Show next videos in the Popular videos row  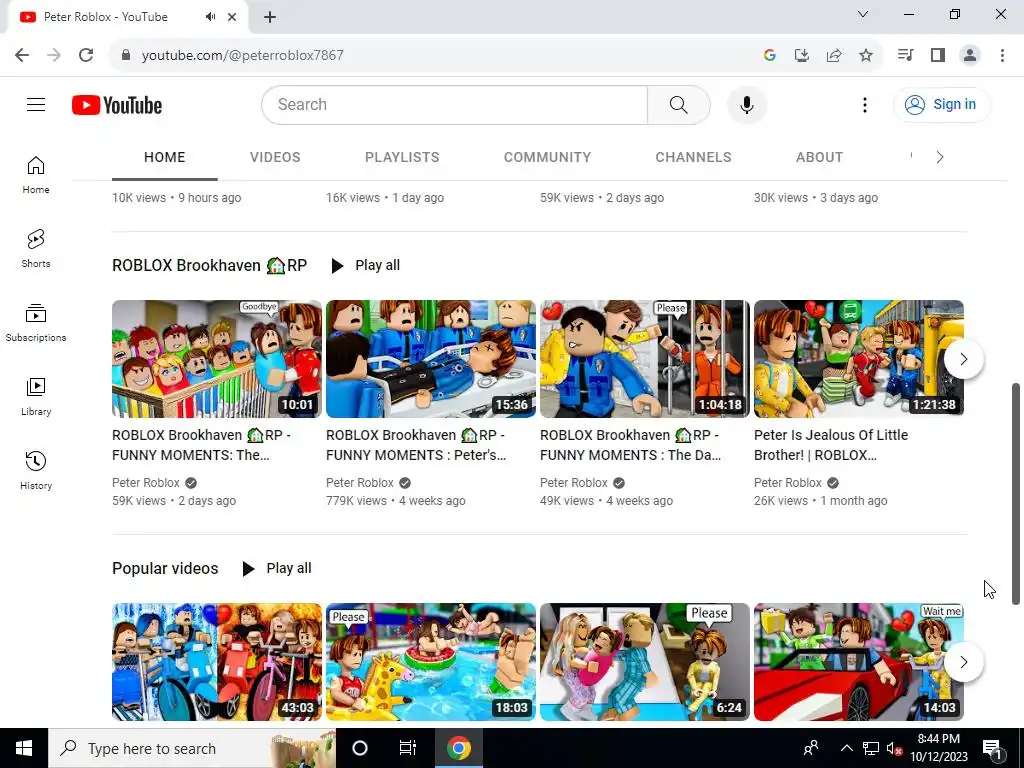click(963, 662)
